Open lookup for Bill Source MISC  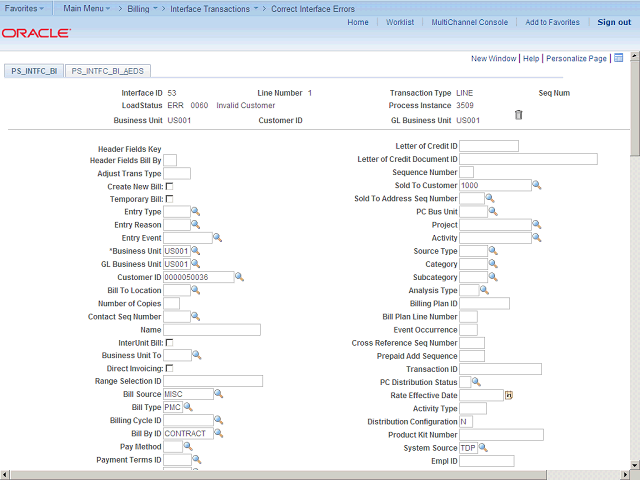(219, 394)
